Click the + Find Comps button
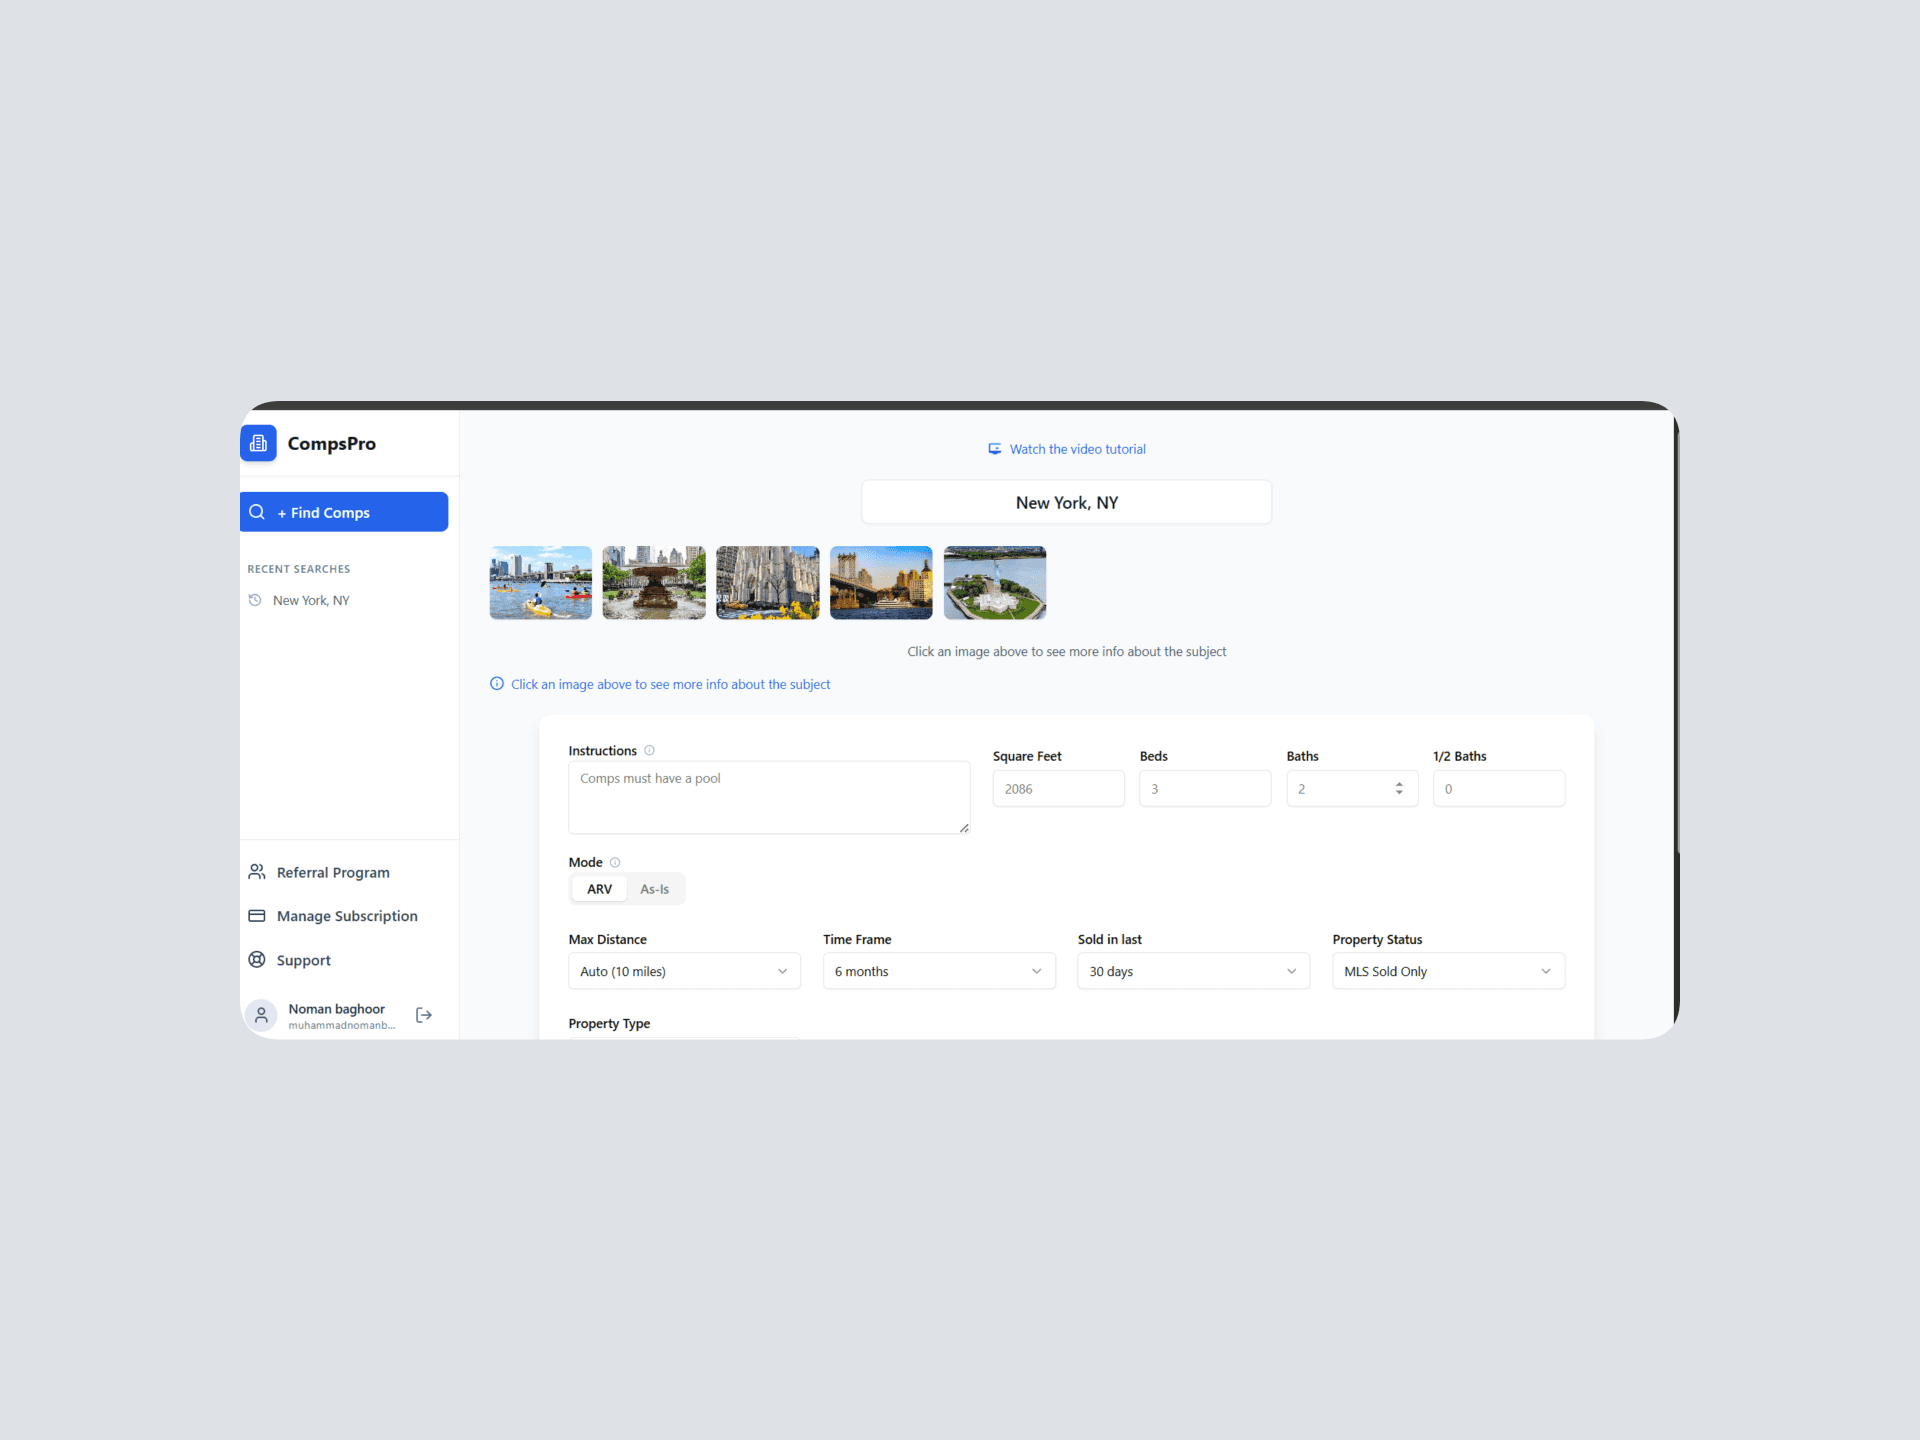Image resolution: width=1920 pixels, height=1440 pixels. (344, 512)
